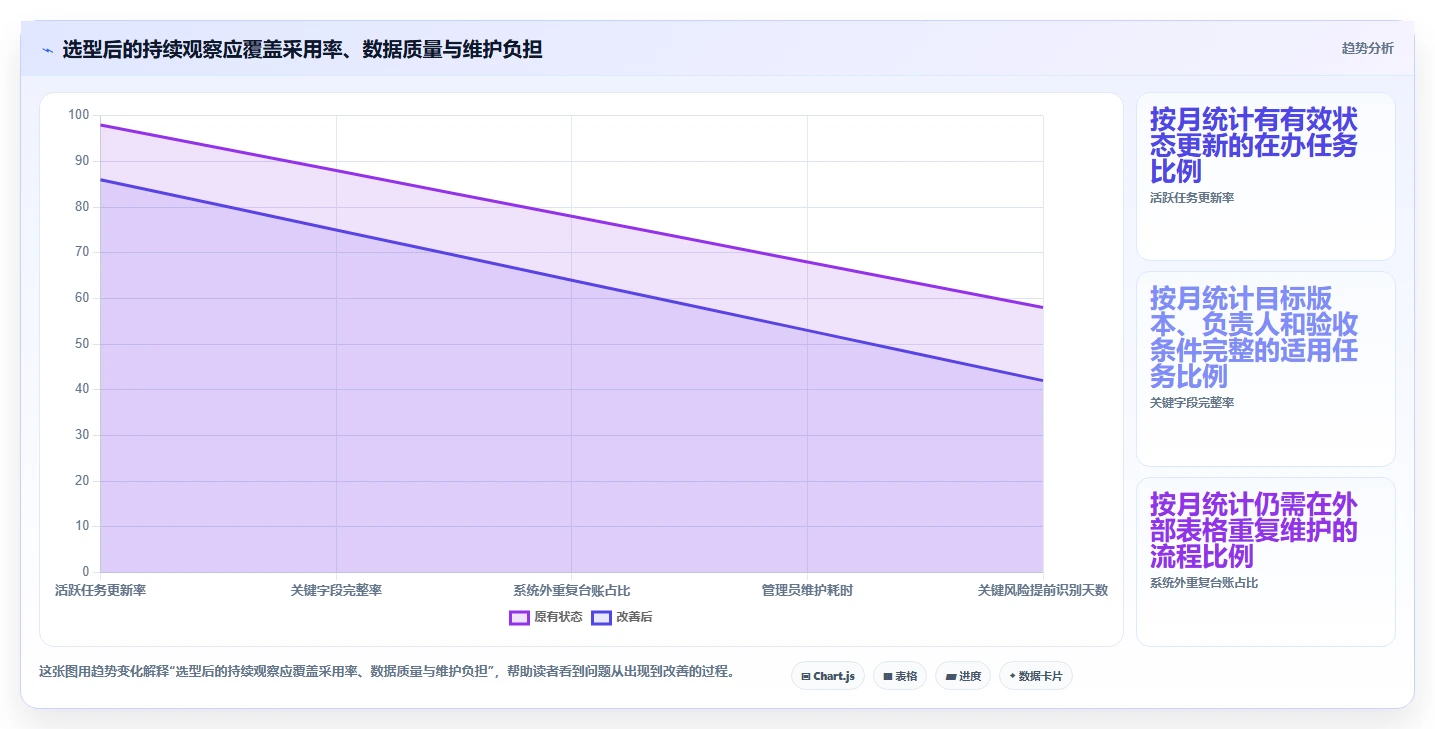This screenshot has width=1435, height=729.
Task: Open the 活跃任务更新率 data card
Action: click(x=1265, y=177)
